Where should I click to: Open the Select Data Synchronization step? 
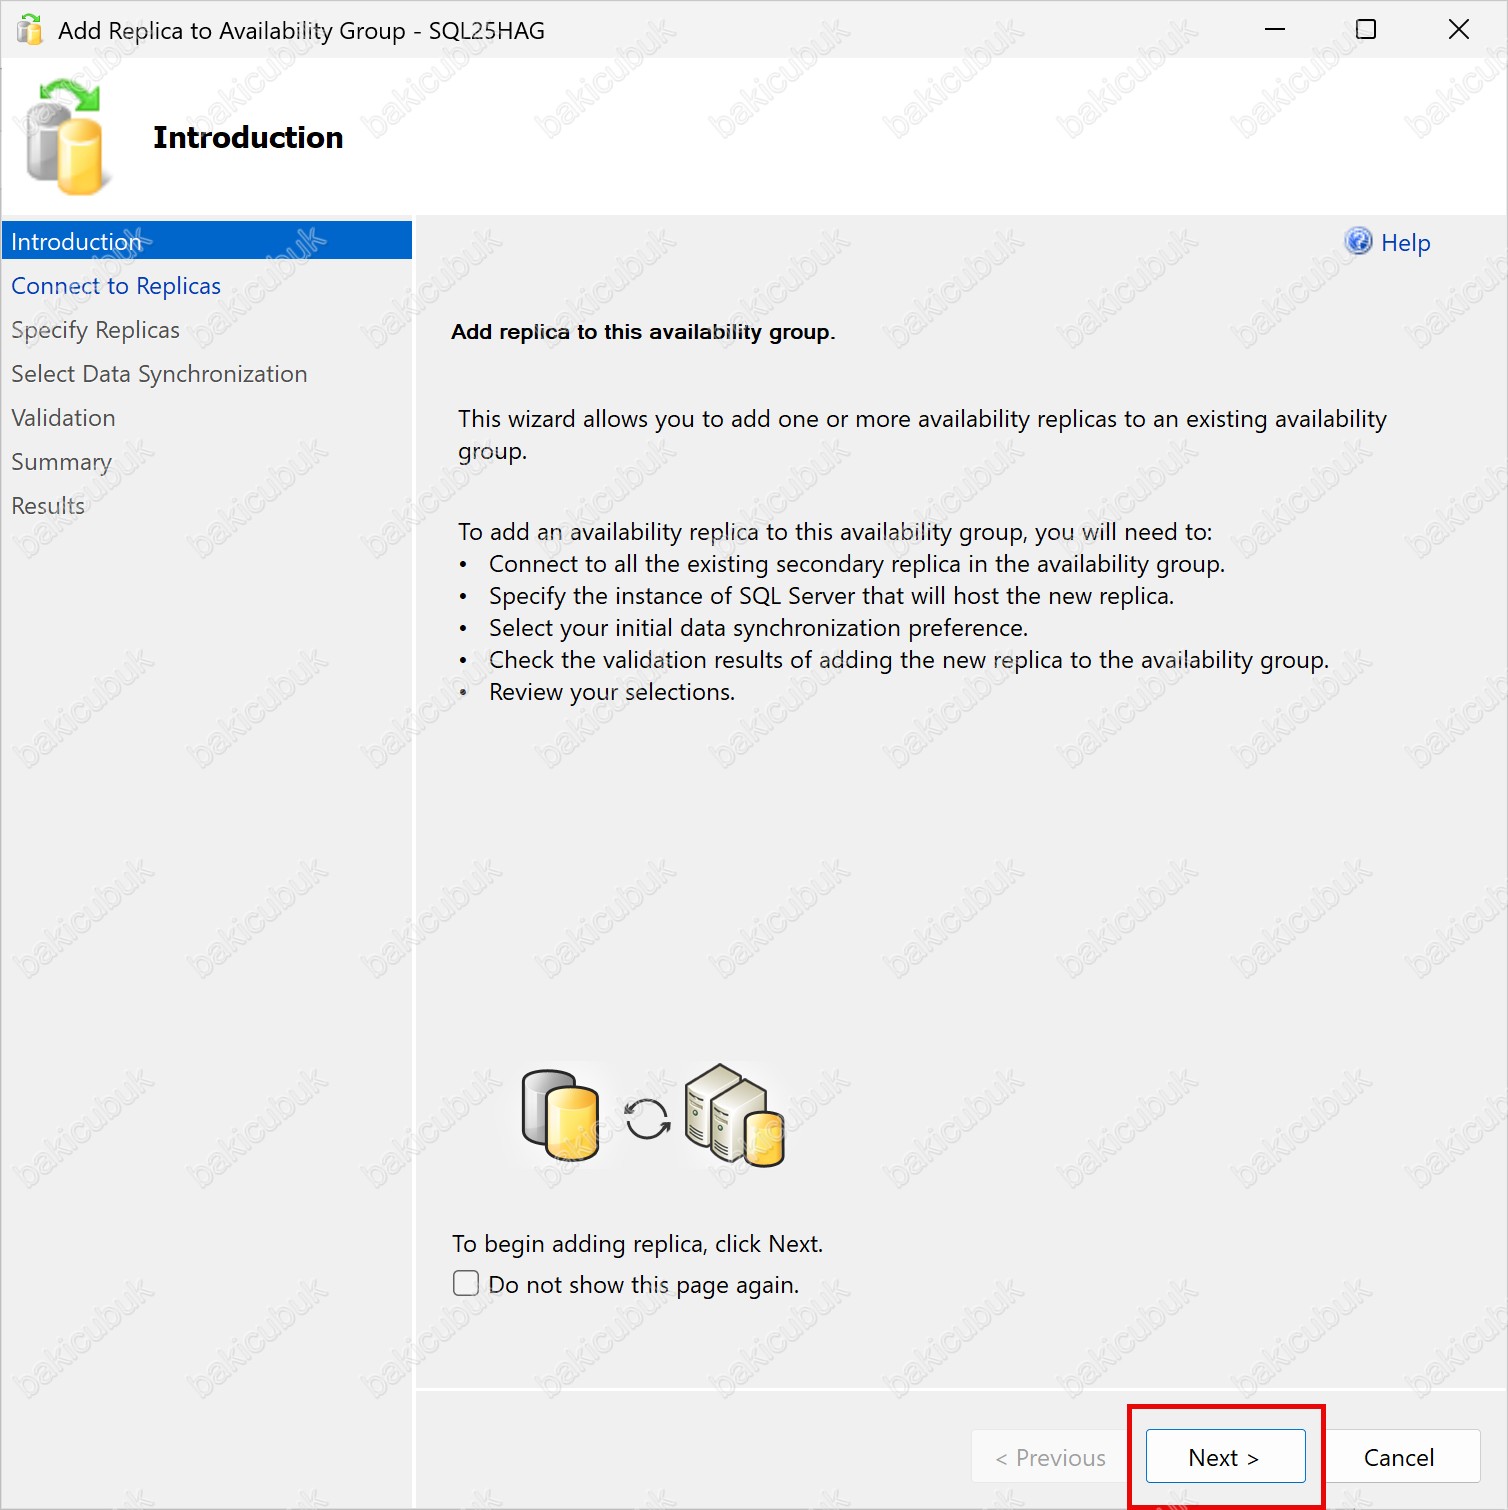coord(159,374)
